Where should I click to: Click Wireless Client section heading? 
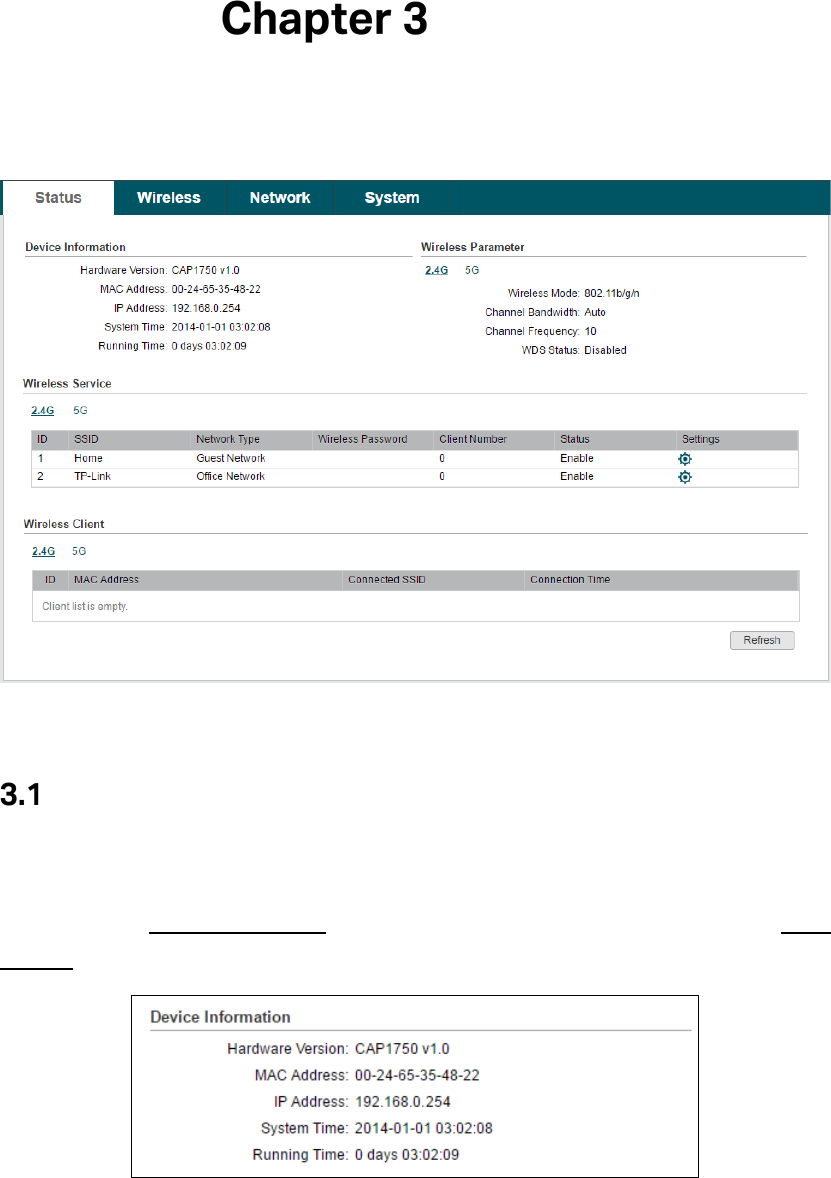pos(64,524)
